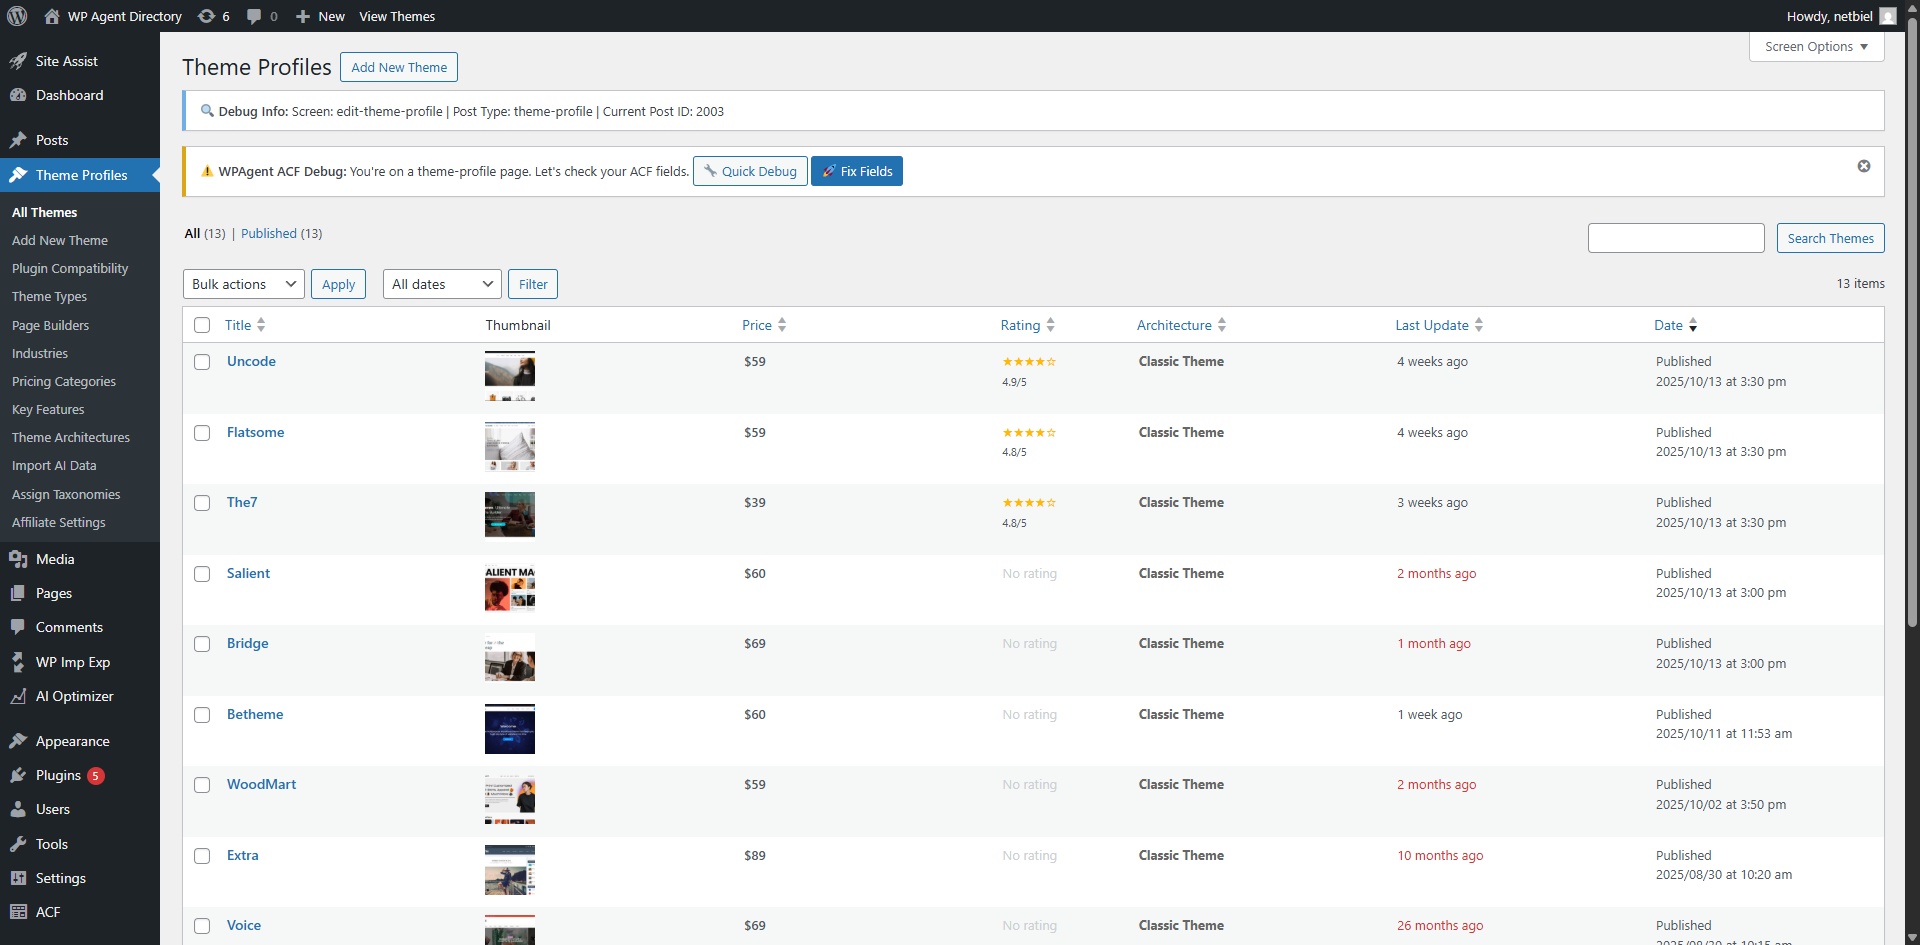Click the Search Themes text input
This screenshot has height=945, width=1920.
point(1675,238)
